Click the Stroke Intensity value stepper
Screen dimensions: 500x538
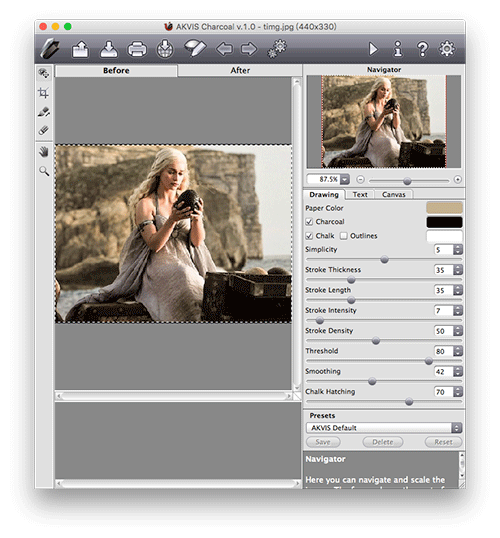click(x=458, y=311)
